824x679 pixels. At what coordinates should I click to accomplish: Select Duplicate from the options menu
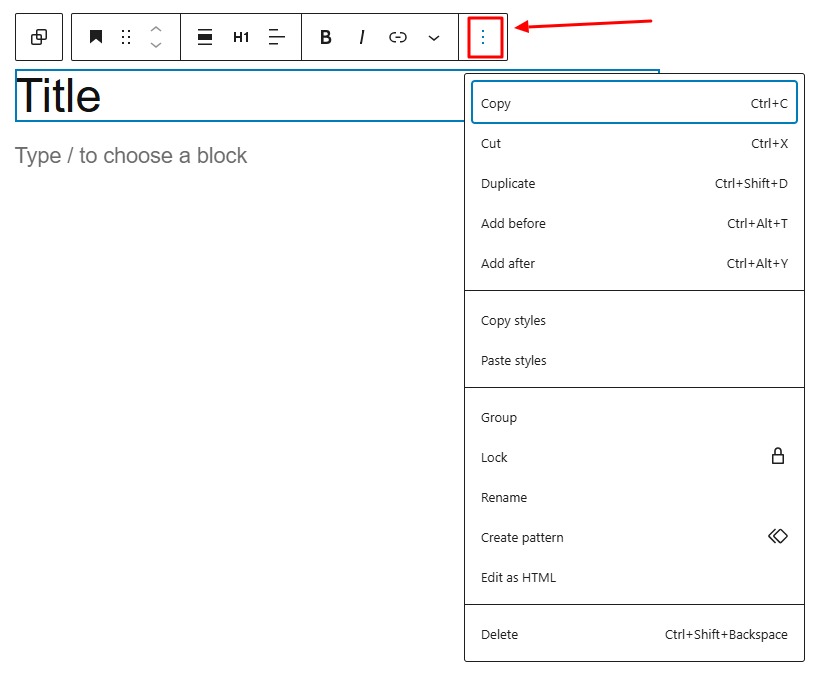point(507,183)
